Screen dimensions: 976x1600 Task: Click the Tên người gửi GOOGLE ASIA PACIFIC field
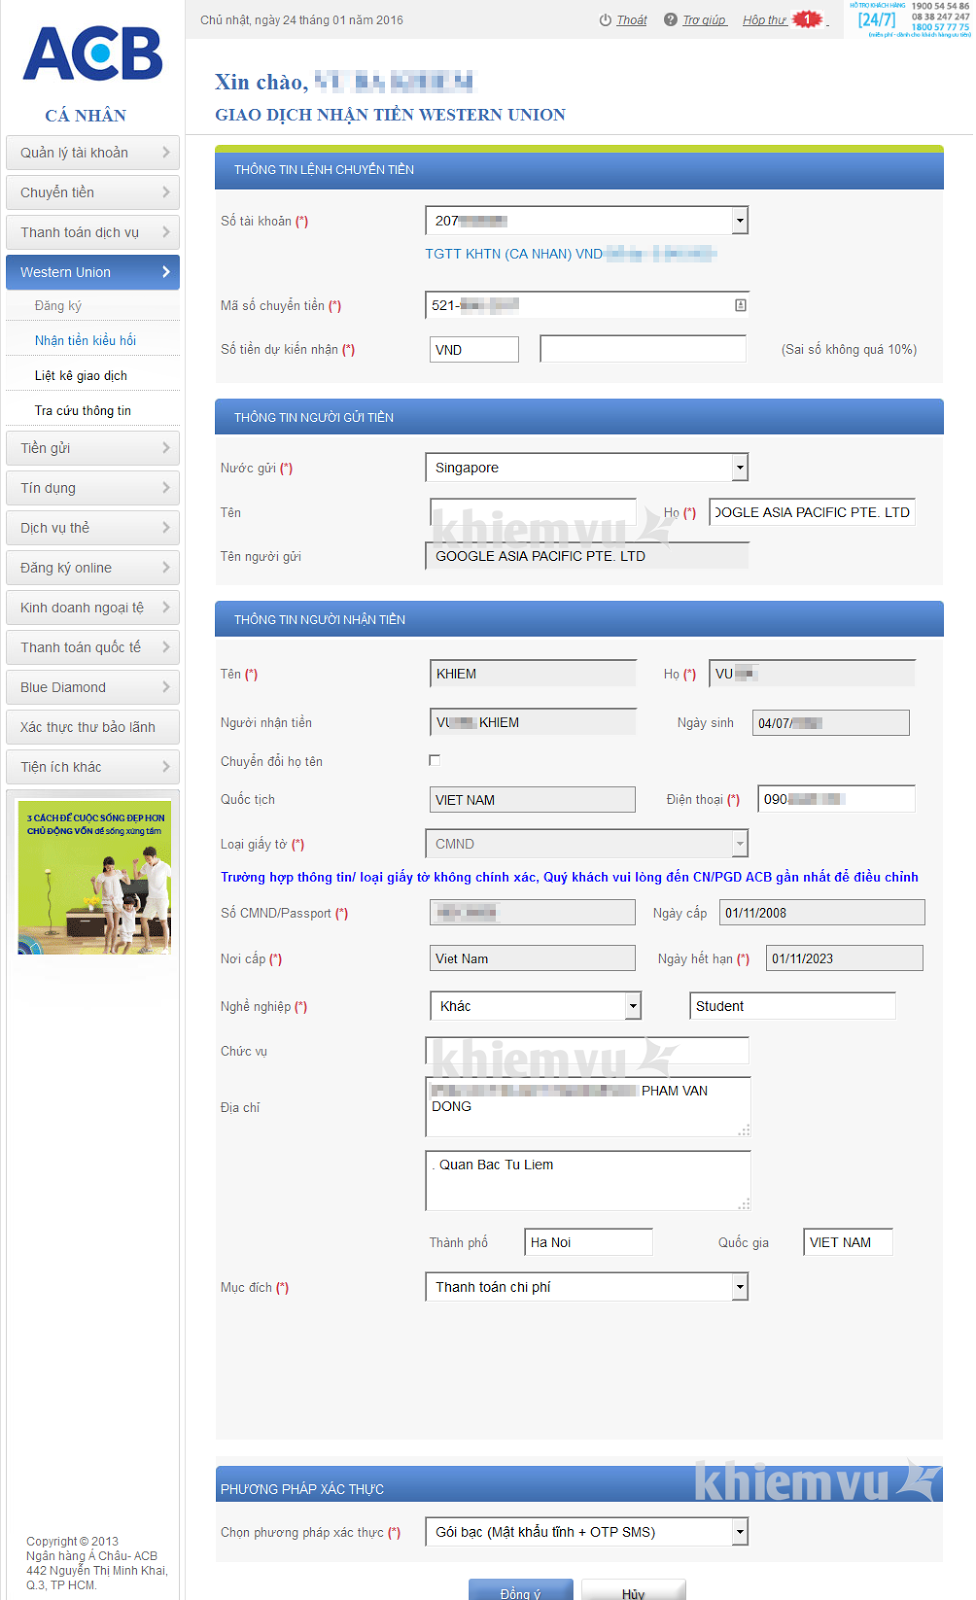click(586, 556)
